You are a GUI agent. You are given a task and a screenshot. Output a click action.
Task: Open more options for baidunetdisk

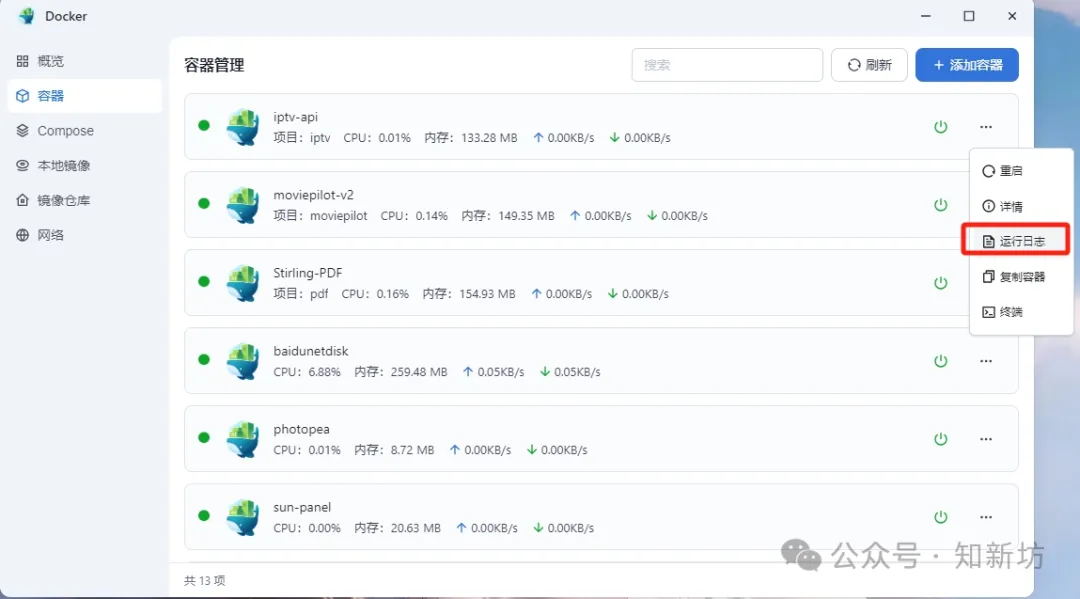pos(986,361)
